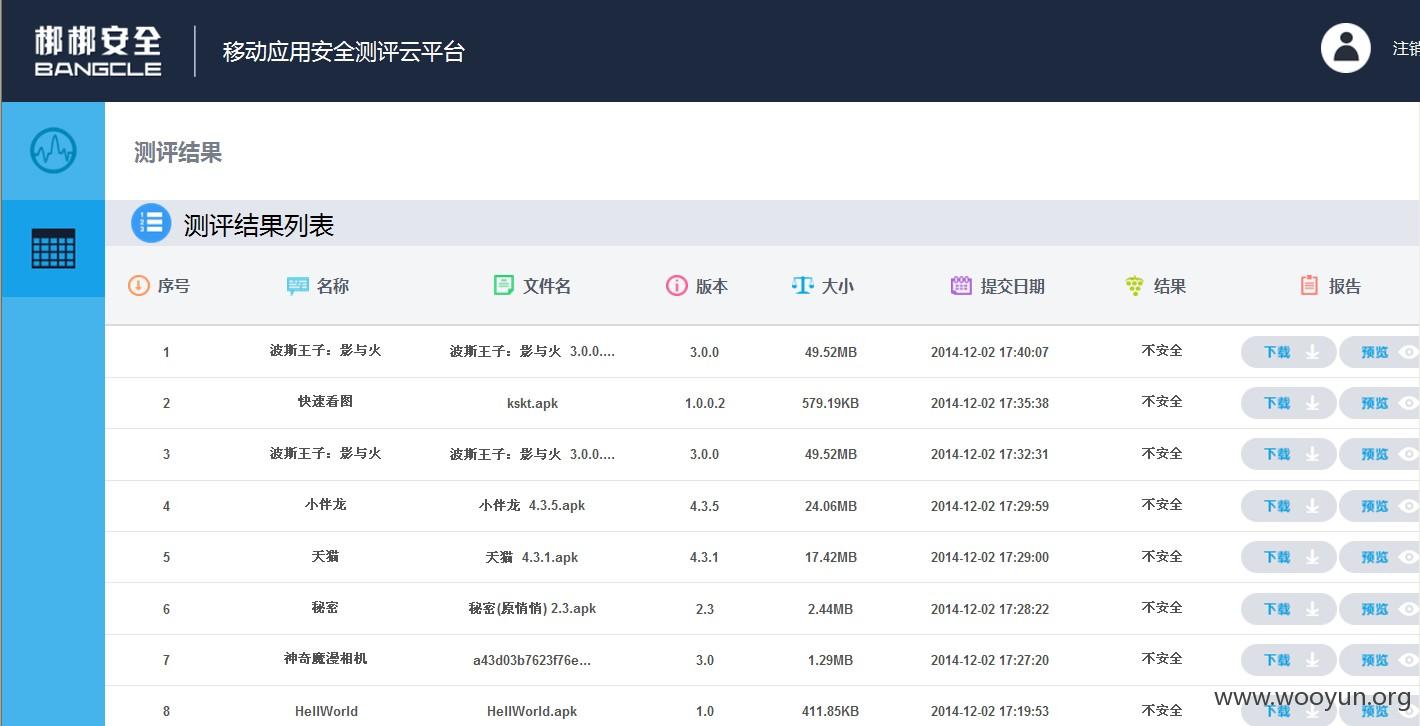Select the 神奇魔漫相机 app name
The image size is (1420, 726).
point(325,659)
